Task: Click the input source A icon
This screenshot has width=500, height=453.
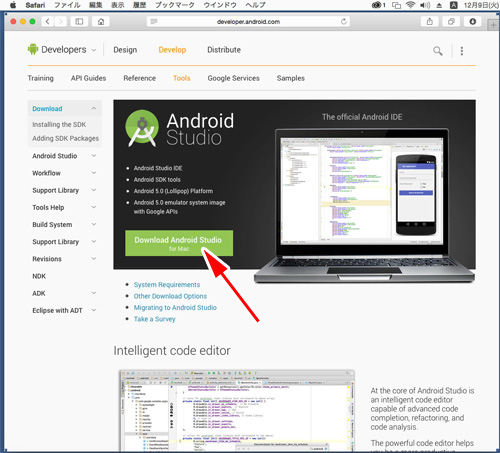Action: (453, 5)
